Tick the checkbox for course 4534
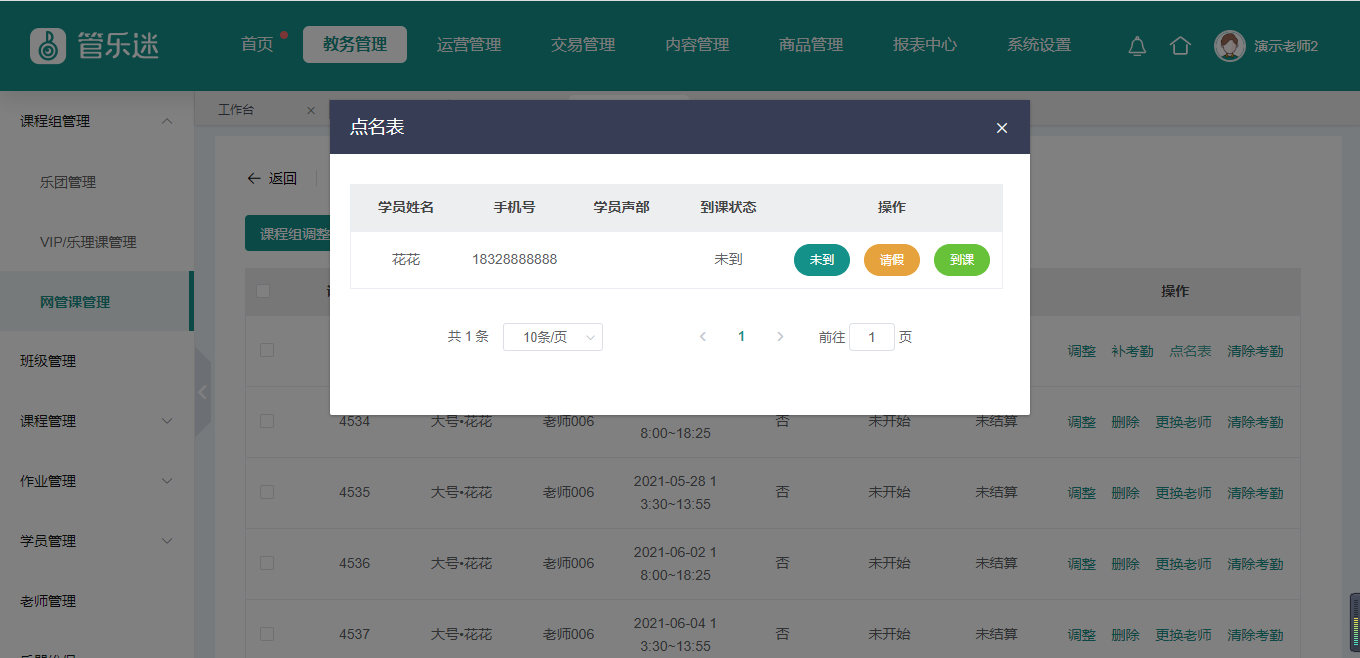1360x658 pixels. 267,421
